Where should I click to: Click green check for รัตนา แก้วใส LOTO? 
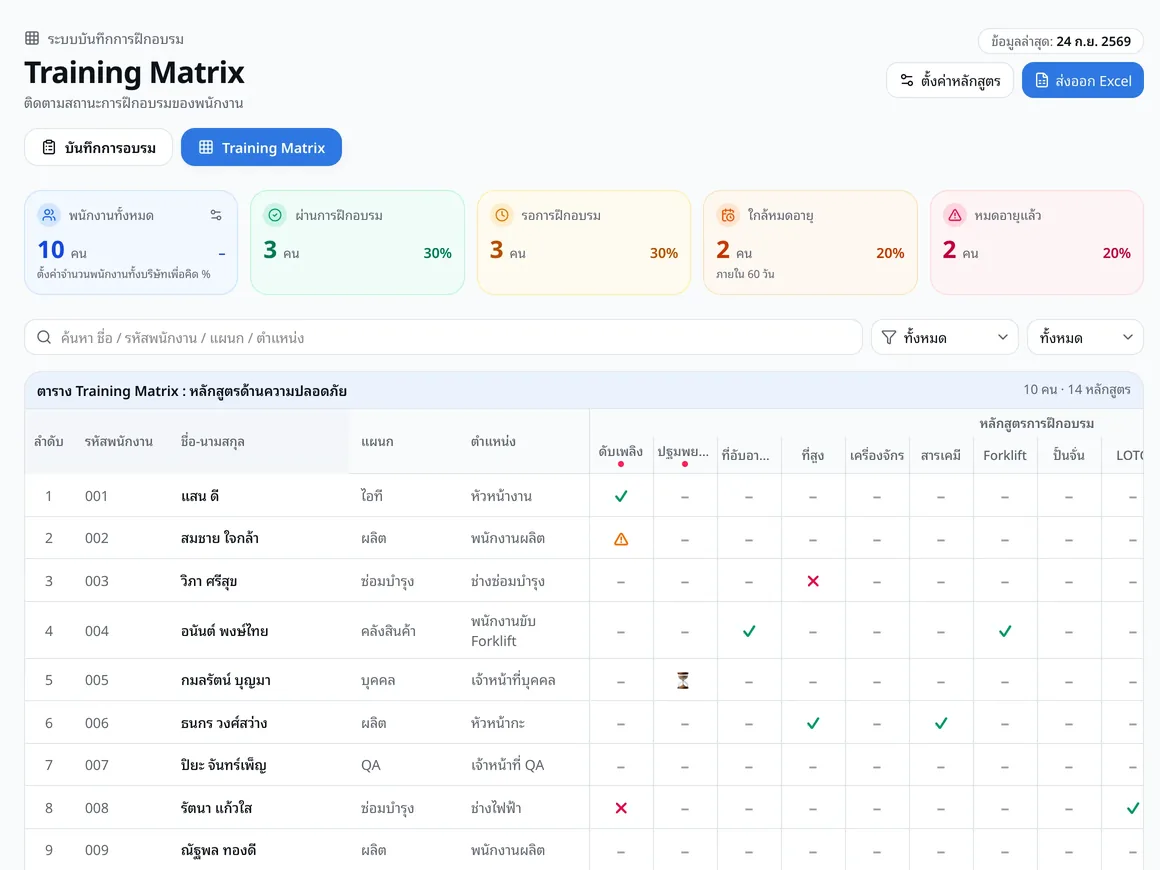tap(1133, 808)
